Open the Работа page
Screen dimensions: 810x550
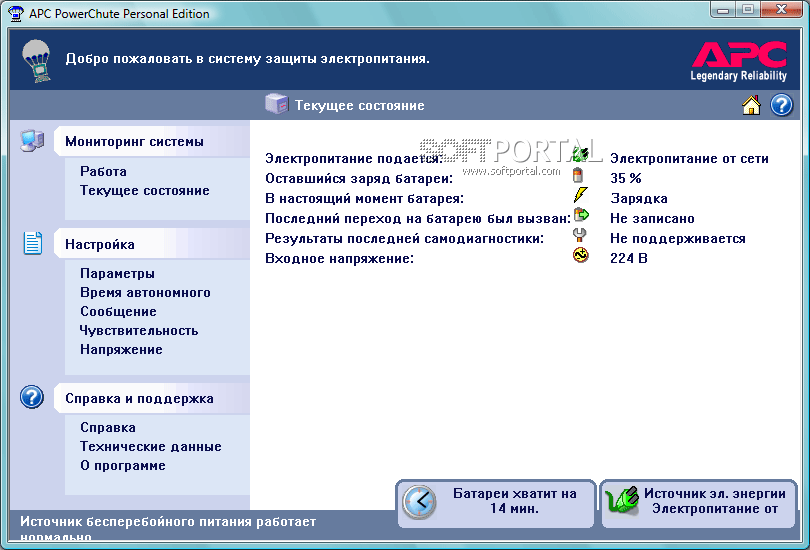click(x=103, y=171)
